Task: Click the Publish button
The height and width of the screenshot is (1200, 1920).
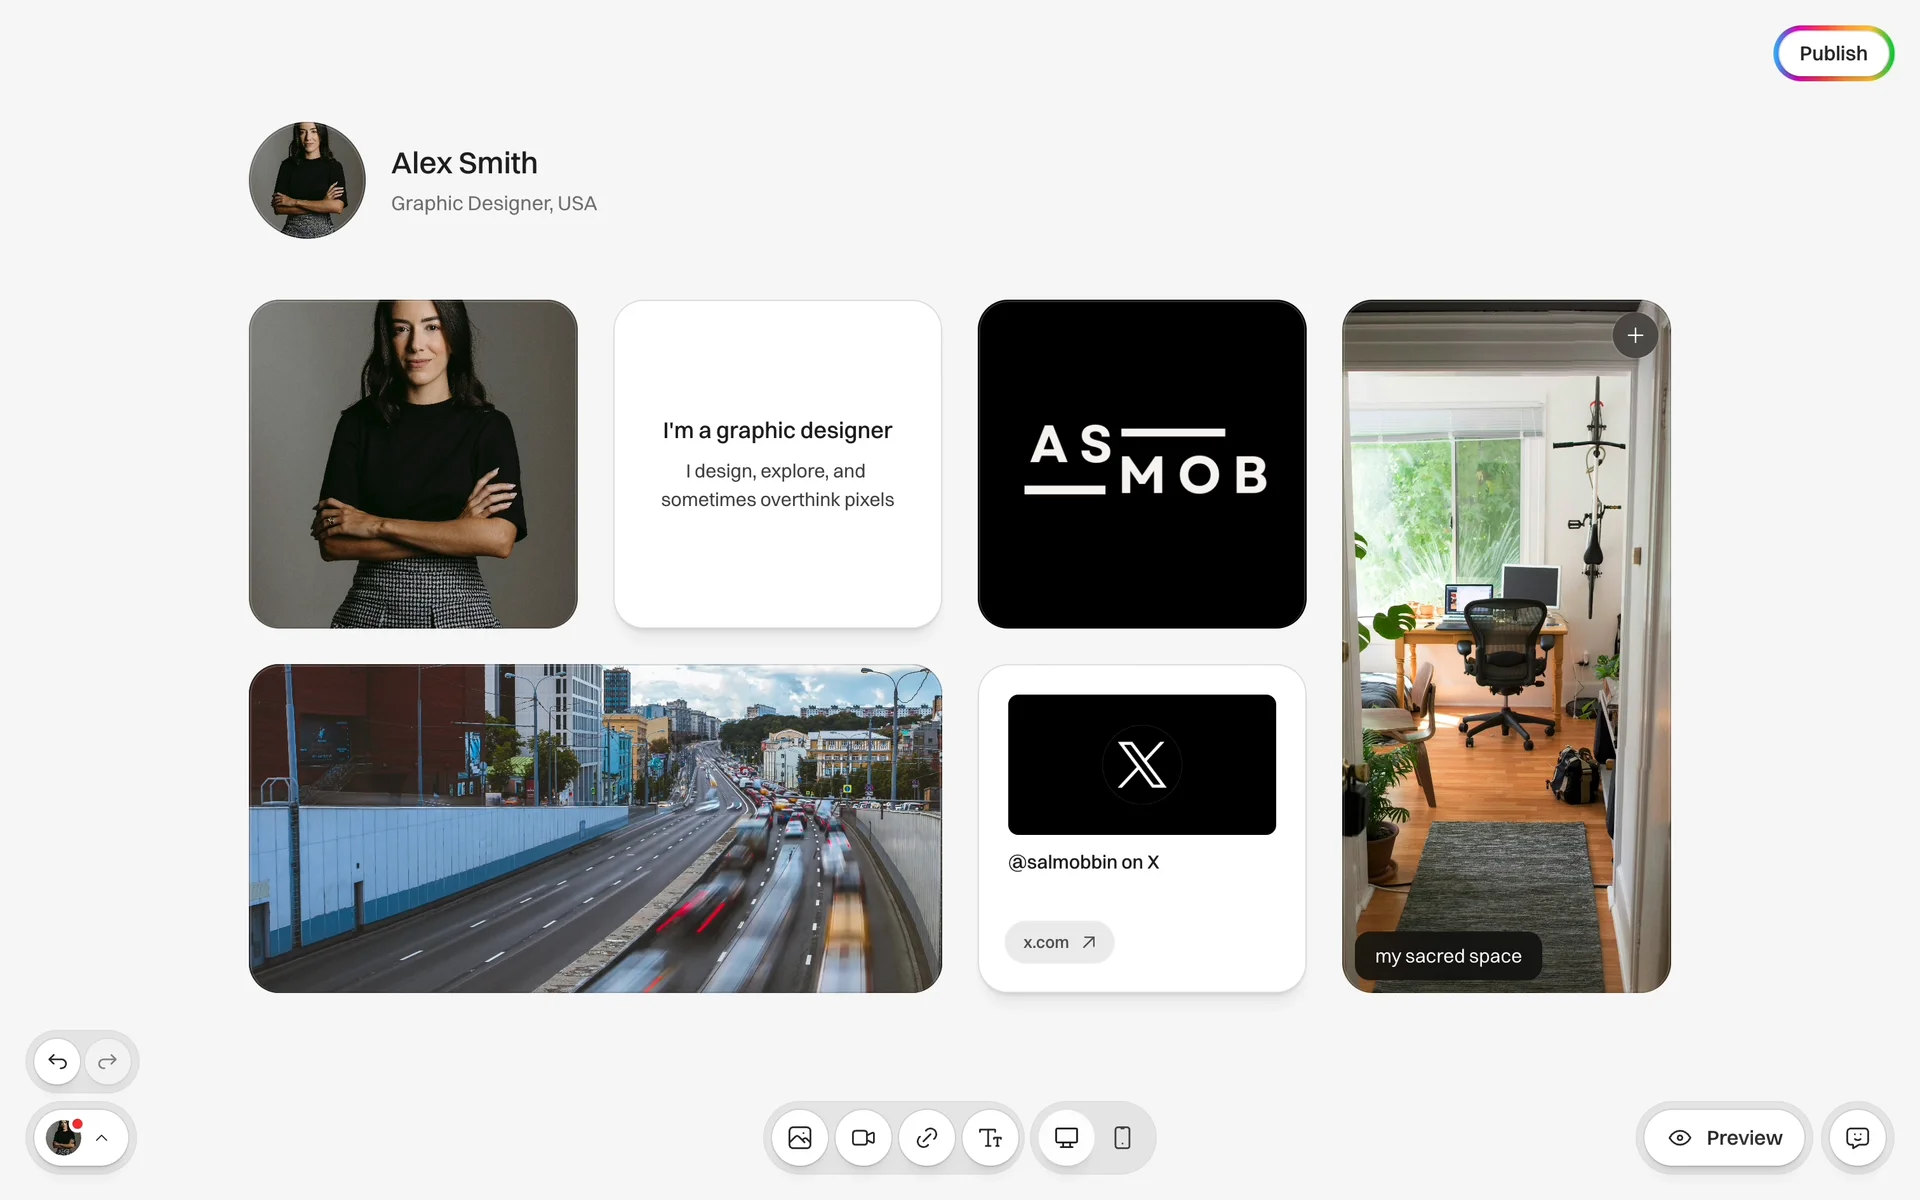Action: click(1833, 54)
